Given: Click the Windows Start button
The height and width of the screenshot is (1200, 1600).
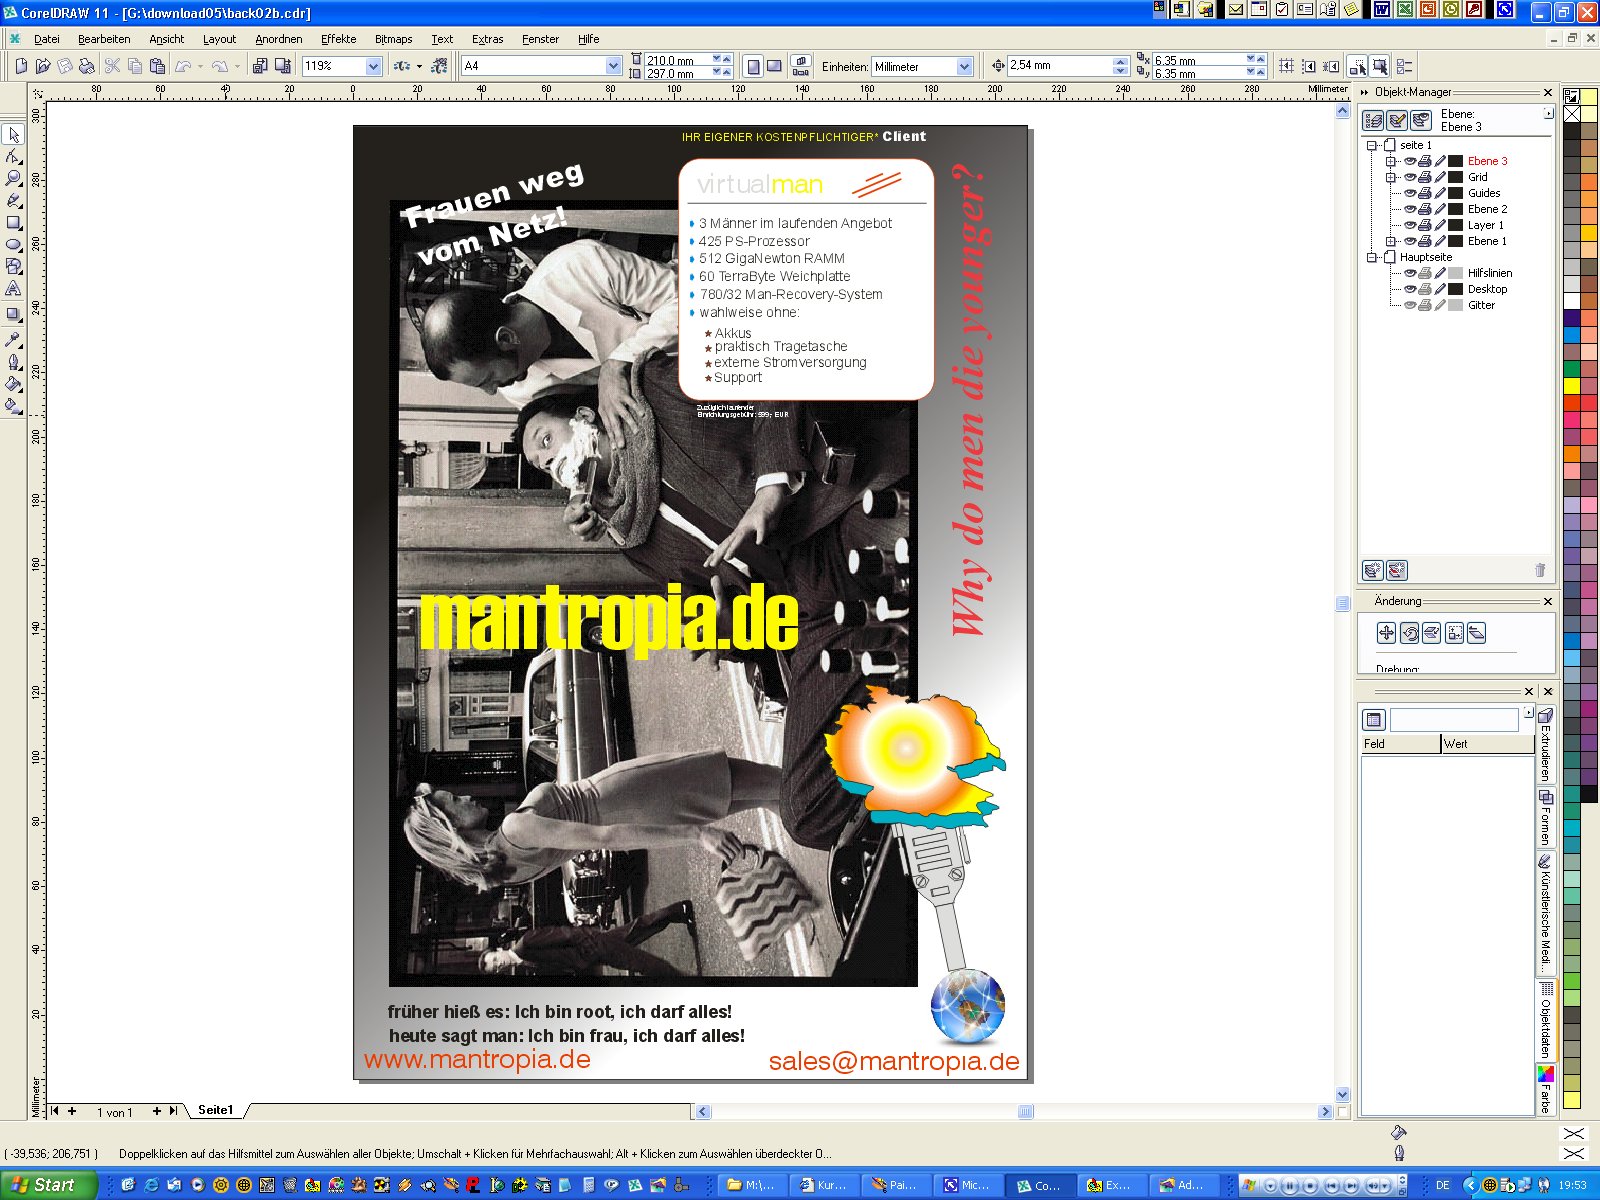Looking at the screenshot, I should point(48,1185).
